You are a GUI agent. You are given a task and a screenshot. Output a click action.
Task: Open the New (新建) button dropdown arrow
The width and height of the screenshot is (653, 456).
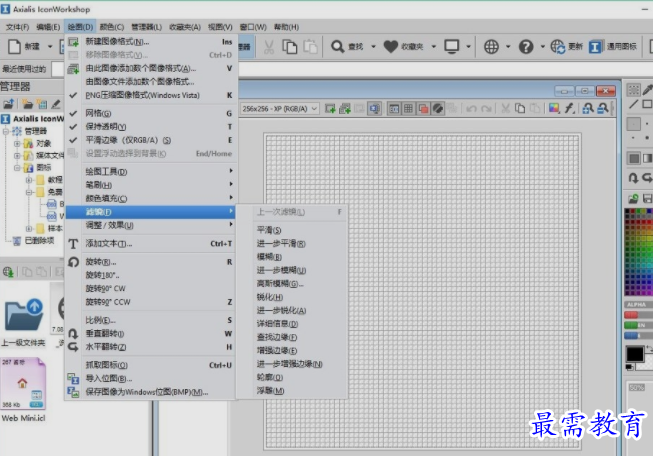point(50,46)
